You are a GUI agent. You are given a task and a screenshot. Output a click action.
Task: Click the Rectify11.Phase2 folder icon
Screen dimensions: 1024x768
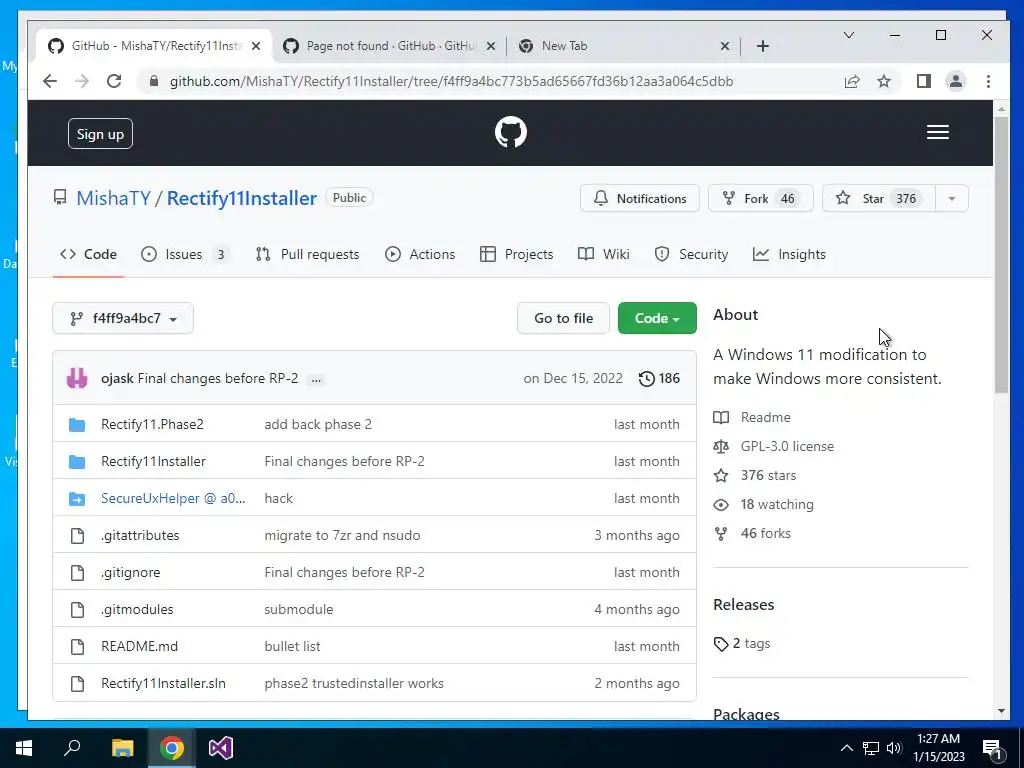point(77,425)
